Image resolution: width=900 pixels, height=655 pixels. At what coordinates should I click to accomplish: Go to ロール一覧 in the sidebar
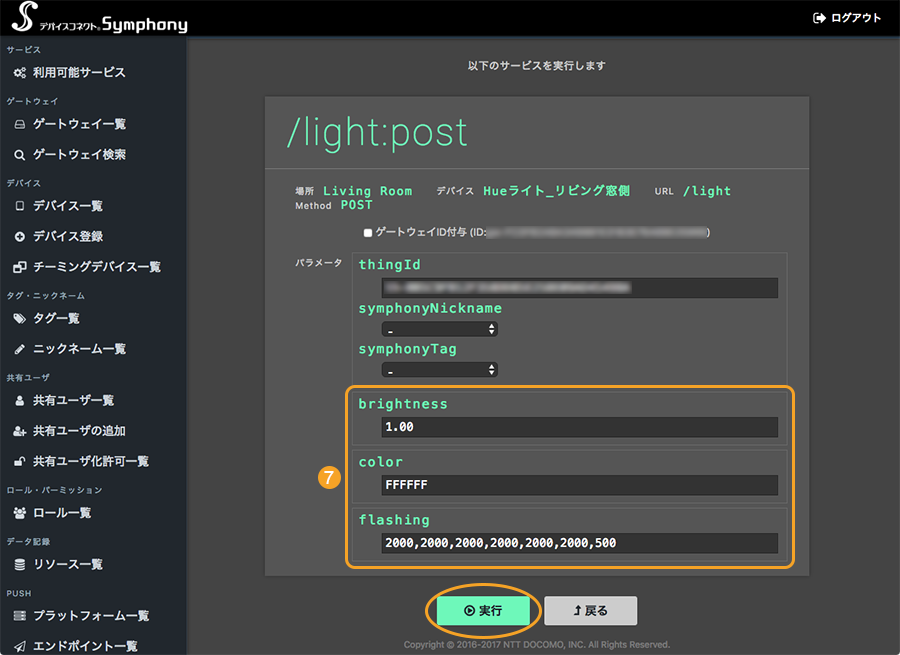click(62, 513)
